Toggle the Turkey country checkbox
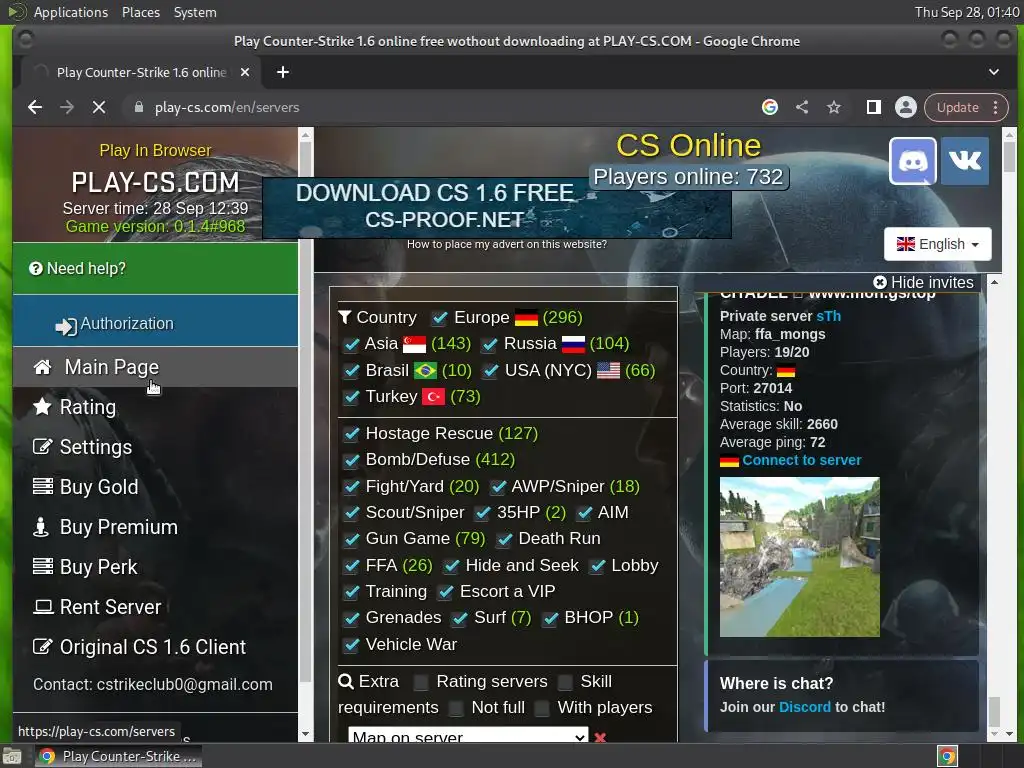The width and height of the screenshot is (1024, 768). click(x=351, y=397)
